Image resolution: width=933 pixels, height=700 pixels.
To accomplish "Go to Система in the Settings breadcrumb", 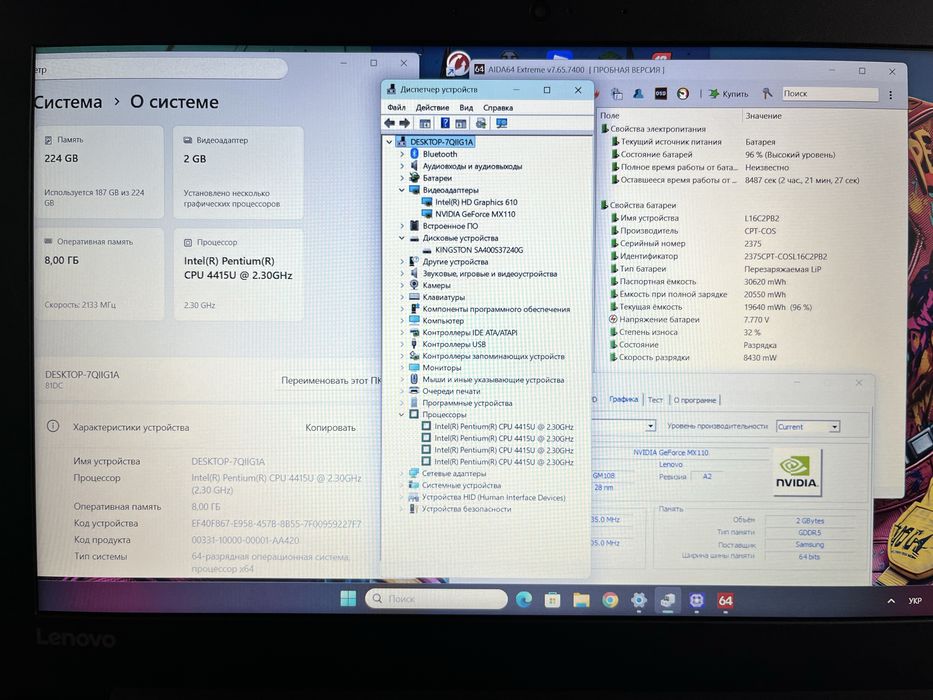I will 68,102.
